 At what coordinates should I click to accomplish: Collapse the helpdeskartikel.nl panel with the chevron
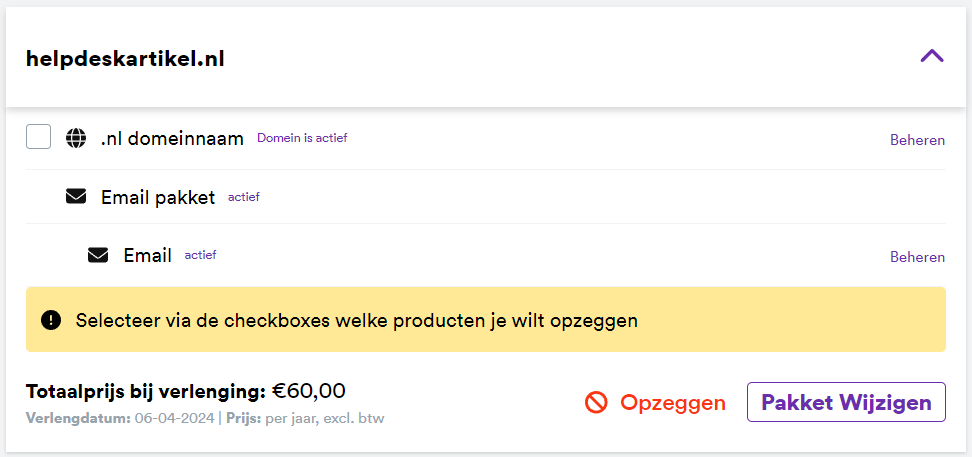click(x=931, y=57)
